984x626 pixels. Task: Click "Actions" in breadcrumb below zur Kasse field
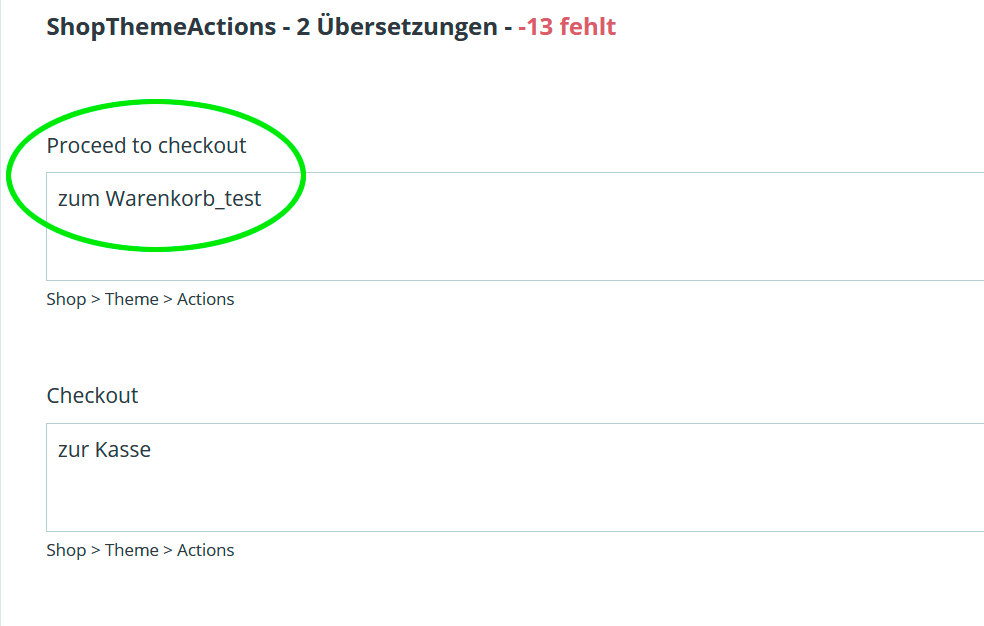[205, 550]
